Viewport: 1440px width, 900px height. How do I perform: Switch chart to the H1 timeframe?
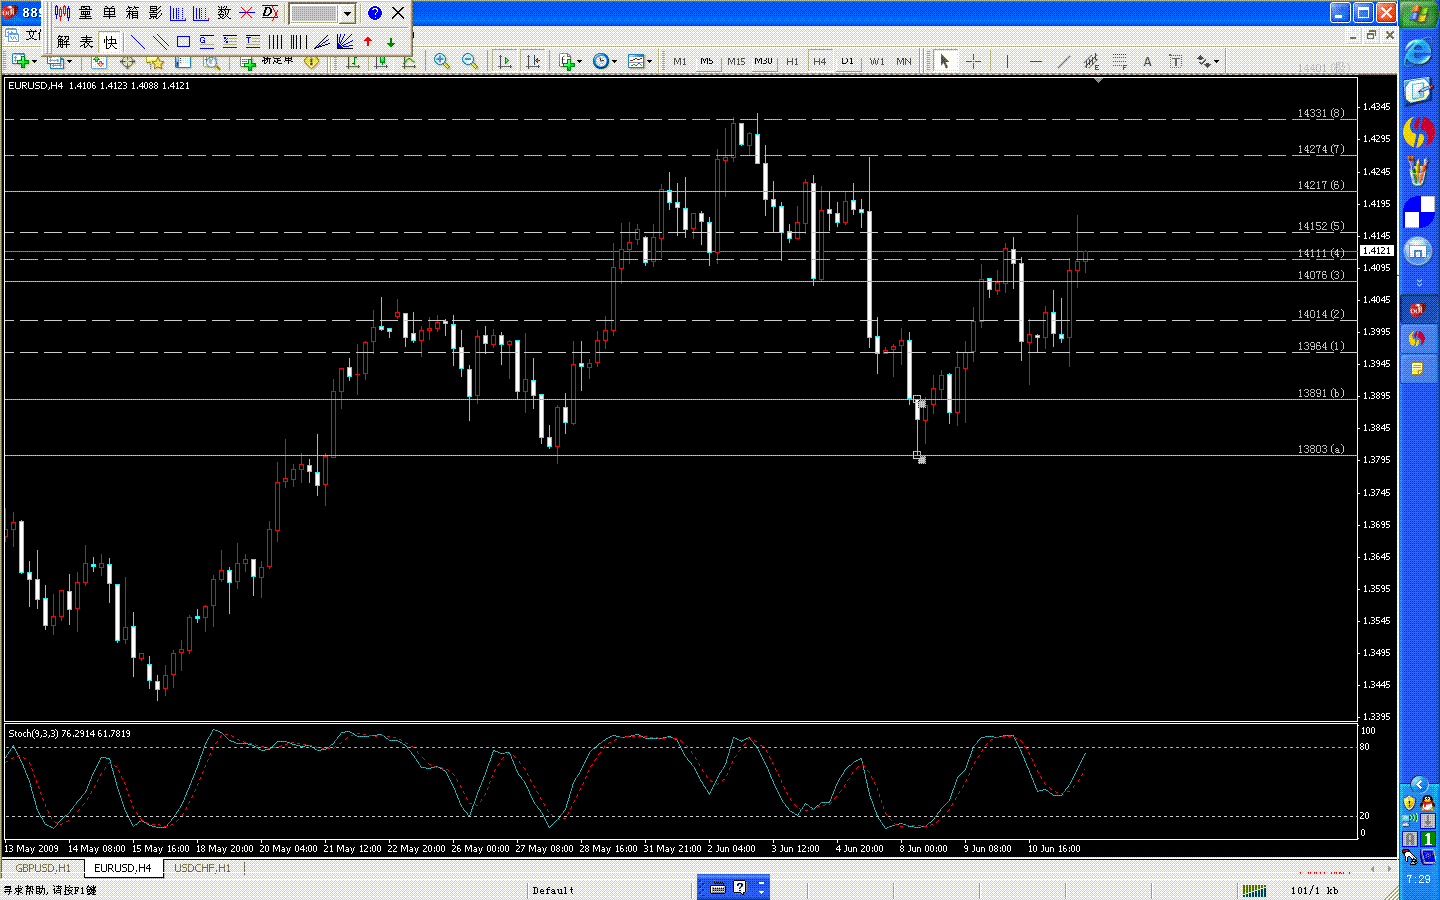click(x=792, y=61)
